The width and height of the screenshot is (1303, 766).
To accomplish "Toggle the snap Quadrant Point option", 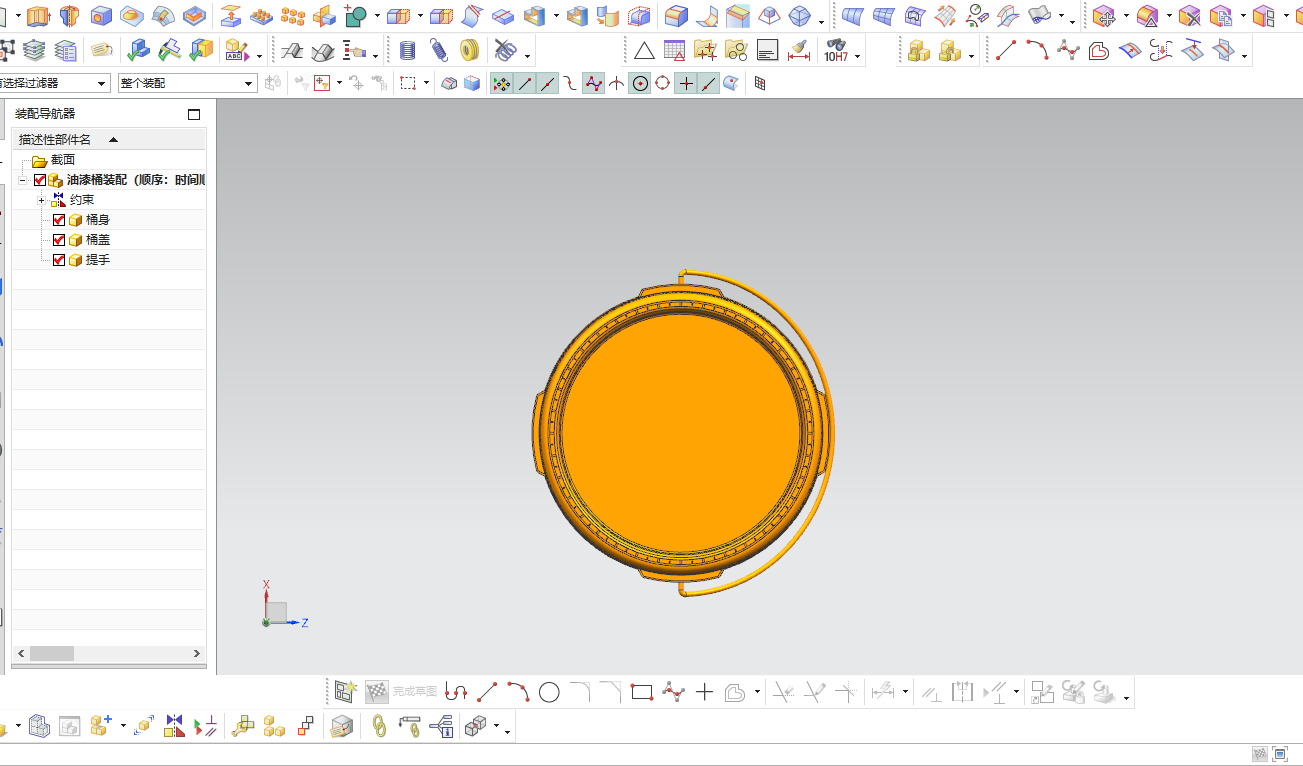I will click(x=662, y=84).
